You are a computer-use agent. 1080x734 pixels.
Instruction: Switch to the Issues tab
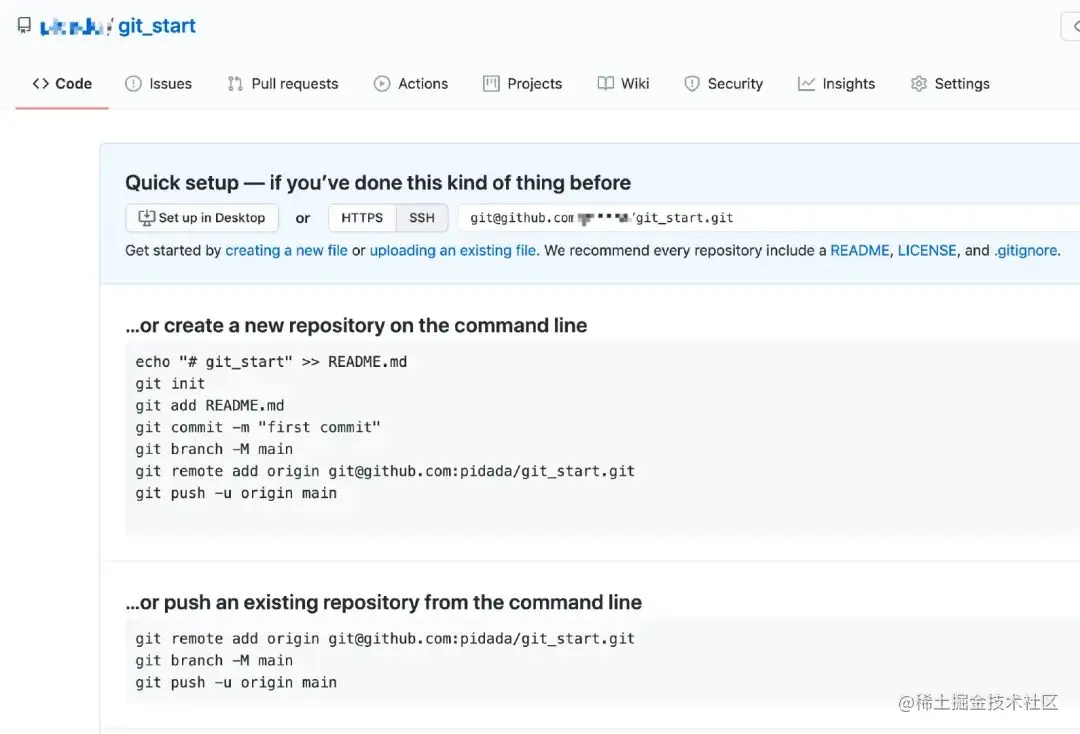158,83
